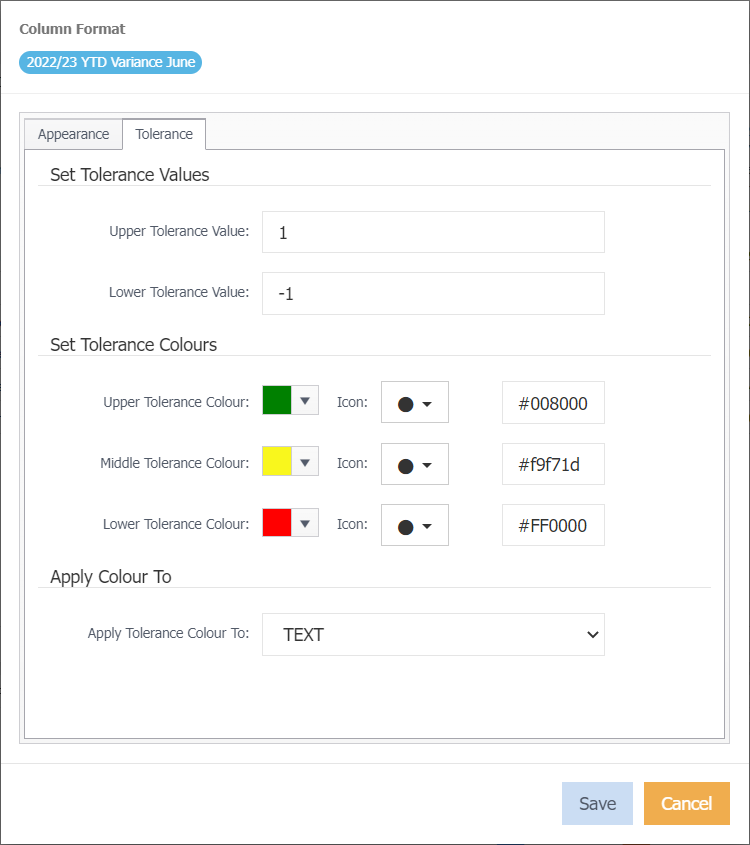Edit the #008000 hex colour field
Viewport: 750px width, 845px height.
pyautogui.click(x=553, y=404)
